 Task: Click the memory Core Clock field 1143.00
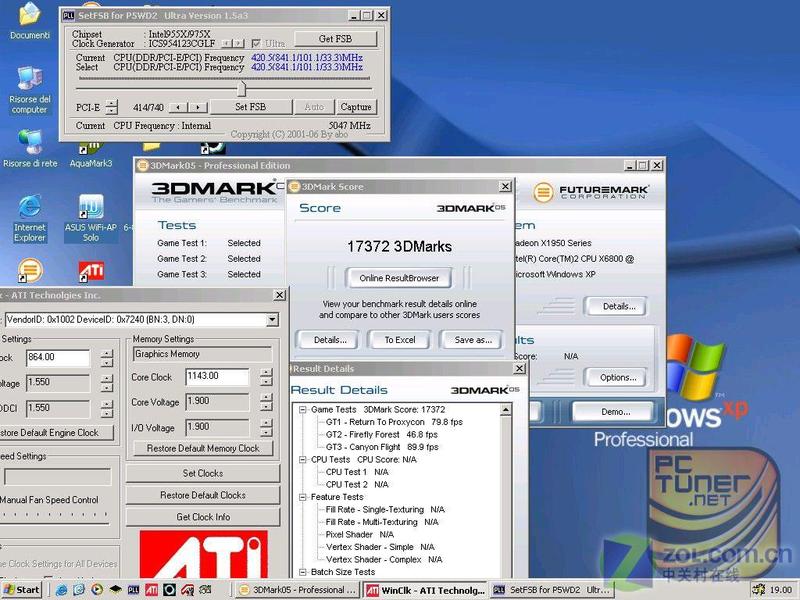(x=217, y=376)
